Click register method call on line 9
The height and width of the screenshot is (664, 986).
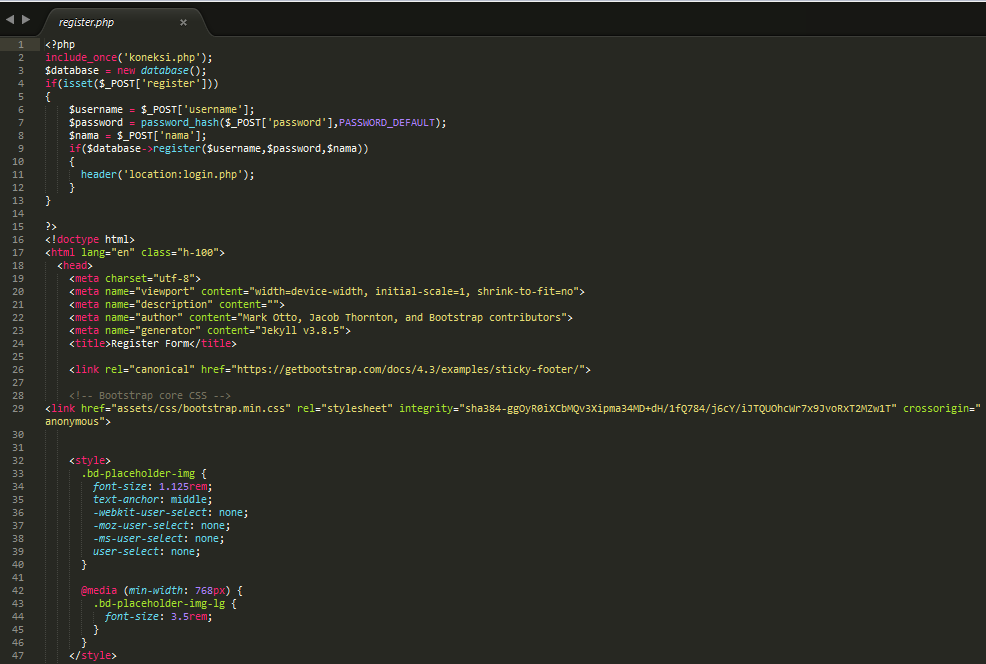[177, 148]
